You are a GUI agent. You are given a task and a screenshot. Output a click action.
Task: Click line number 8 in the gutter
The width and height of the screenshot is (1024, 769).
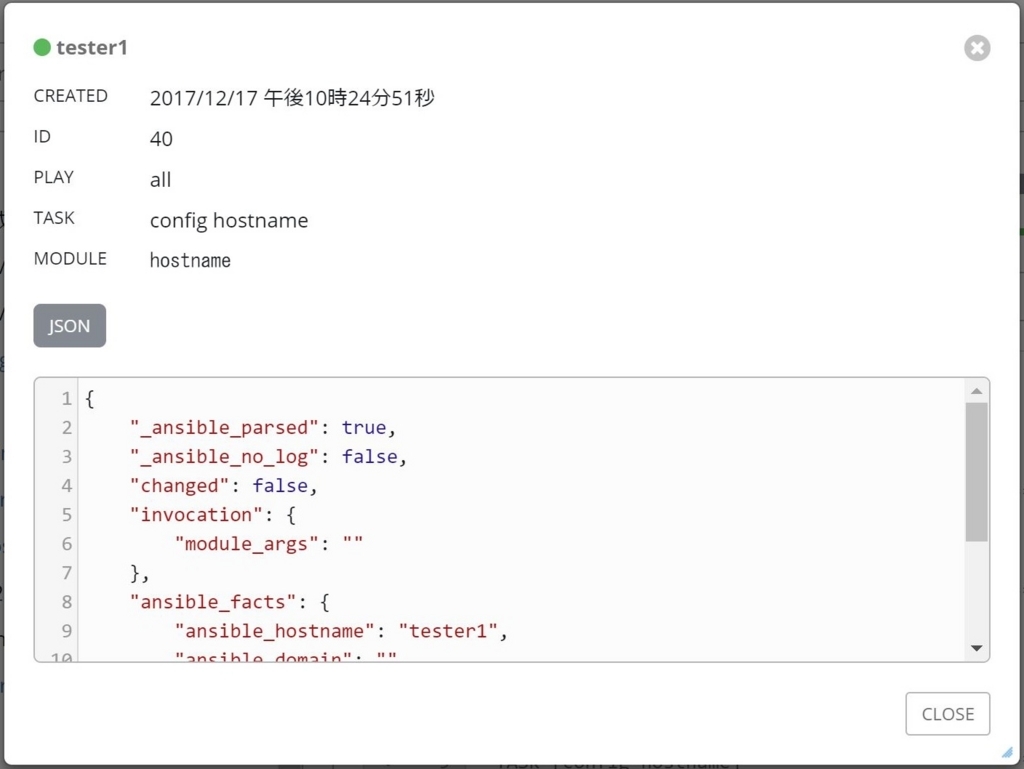[x=67, y=602]
